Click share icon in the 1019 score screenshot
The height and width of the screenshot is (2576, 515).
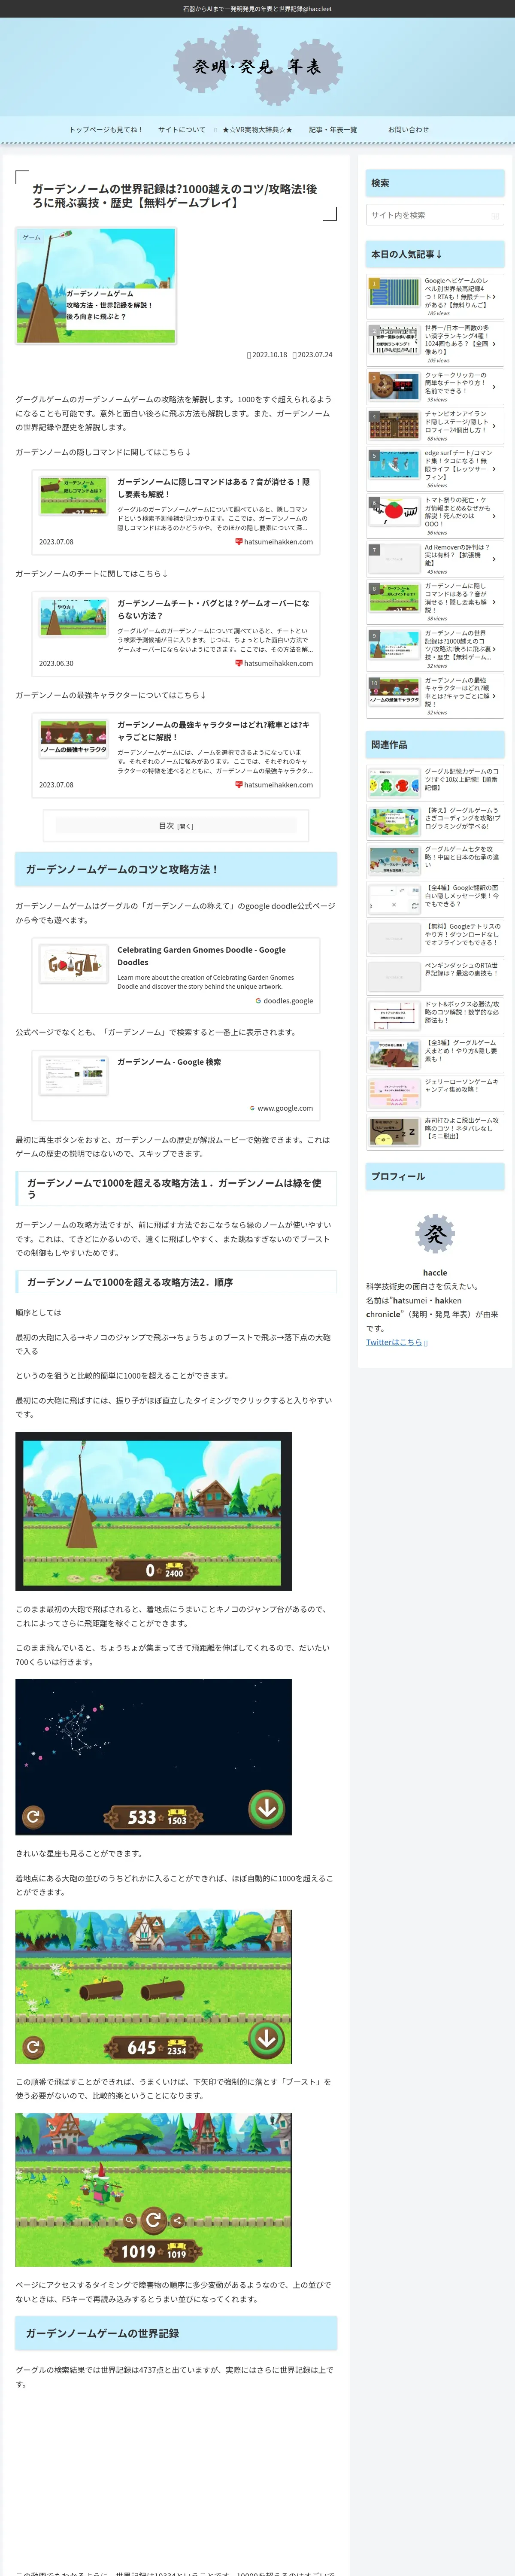[177, 2220]
